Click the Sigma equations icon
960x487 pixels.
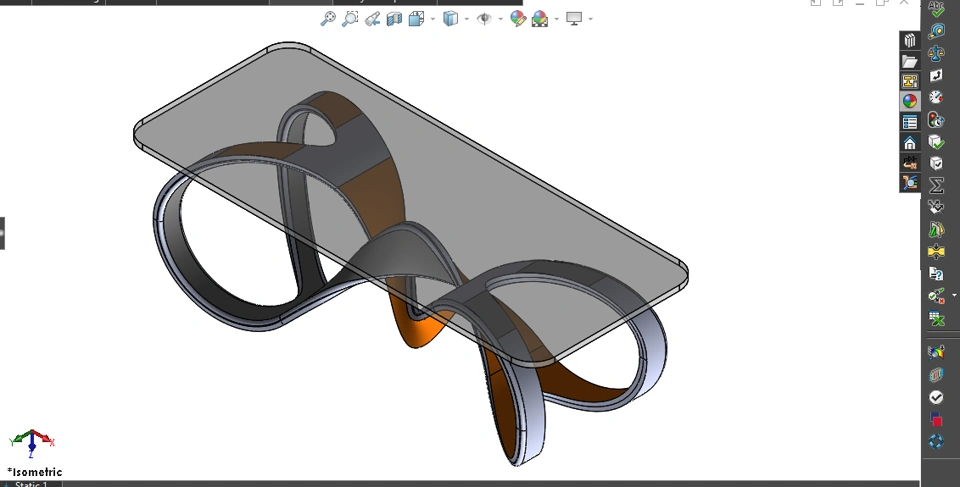pyautogui.click(x=936, y=185)
